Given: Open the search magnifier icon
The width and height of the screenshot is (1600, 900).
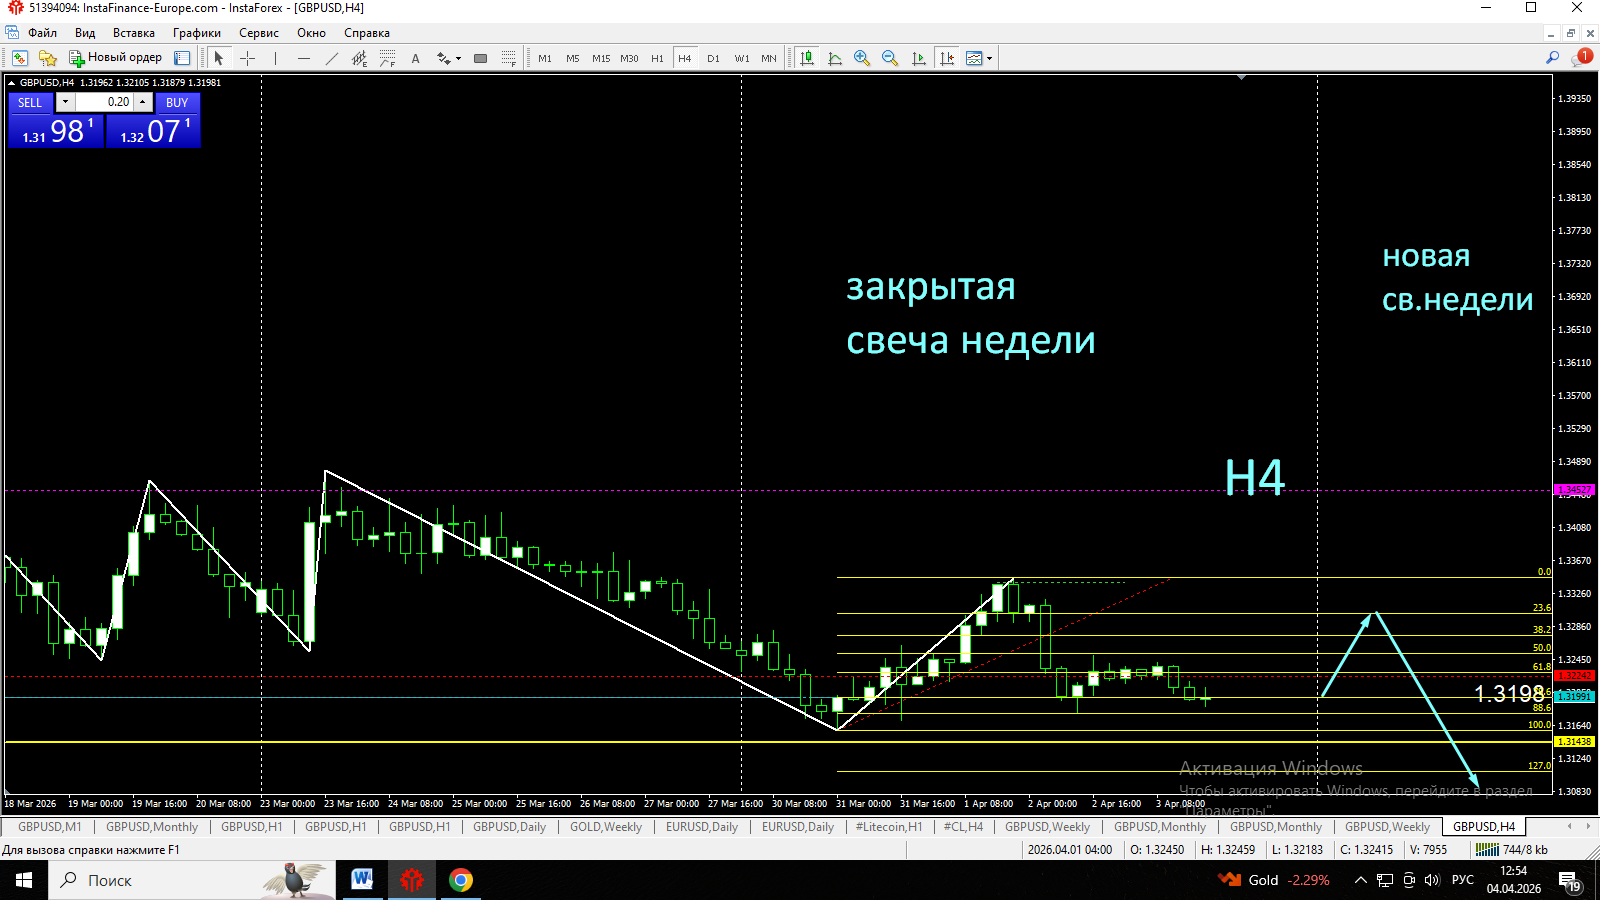Looking at the screenshot, I should pos(1552,58).
